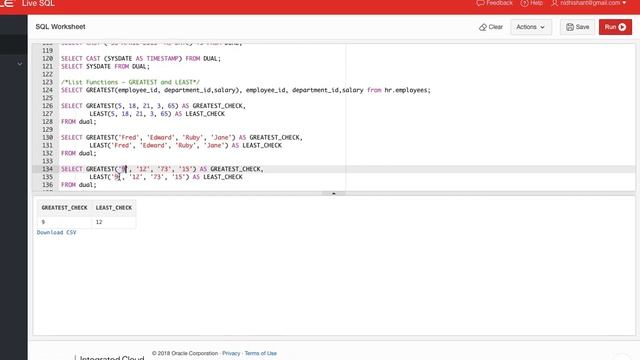Click the play arrow icon in Run
640x360 pixels.
(x=622, y=27)
